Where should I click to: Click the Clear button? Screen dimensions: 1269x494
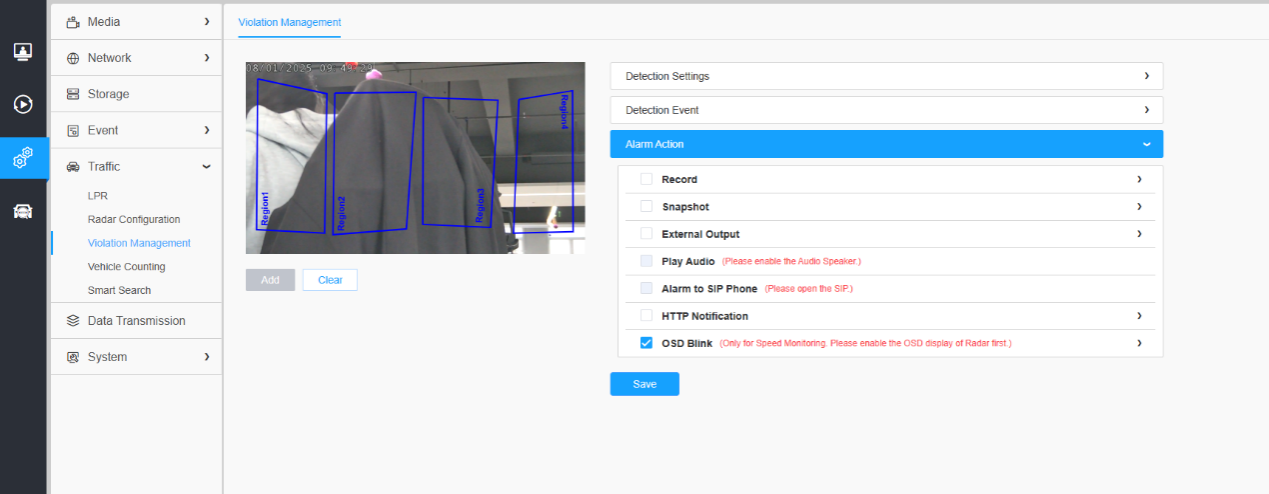330,280
